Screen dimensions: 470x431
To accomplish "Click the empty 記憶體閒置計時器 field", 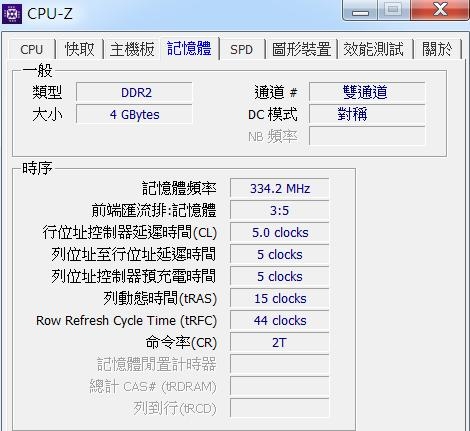I will coord(280,364).
